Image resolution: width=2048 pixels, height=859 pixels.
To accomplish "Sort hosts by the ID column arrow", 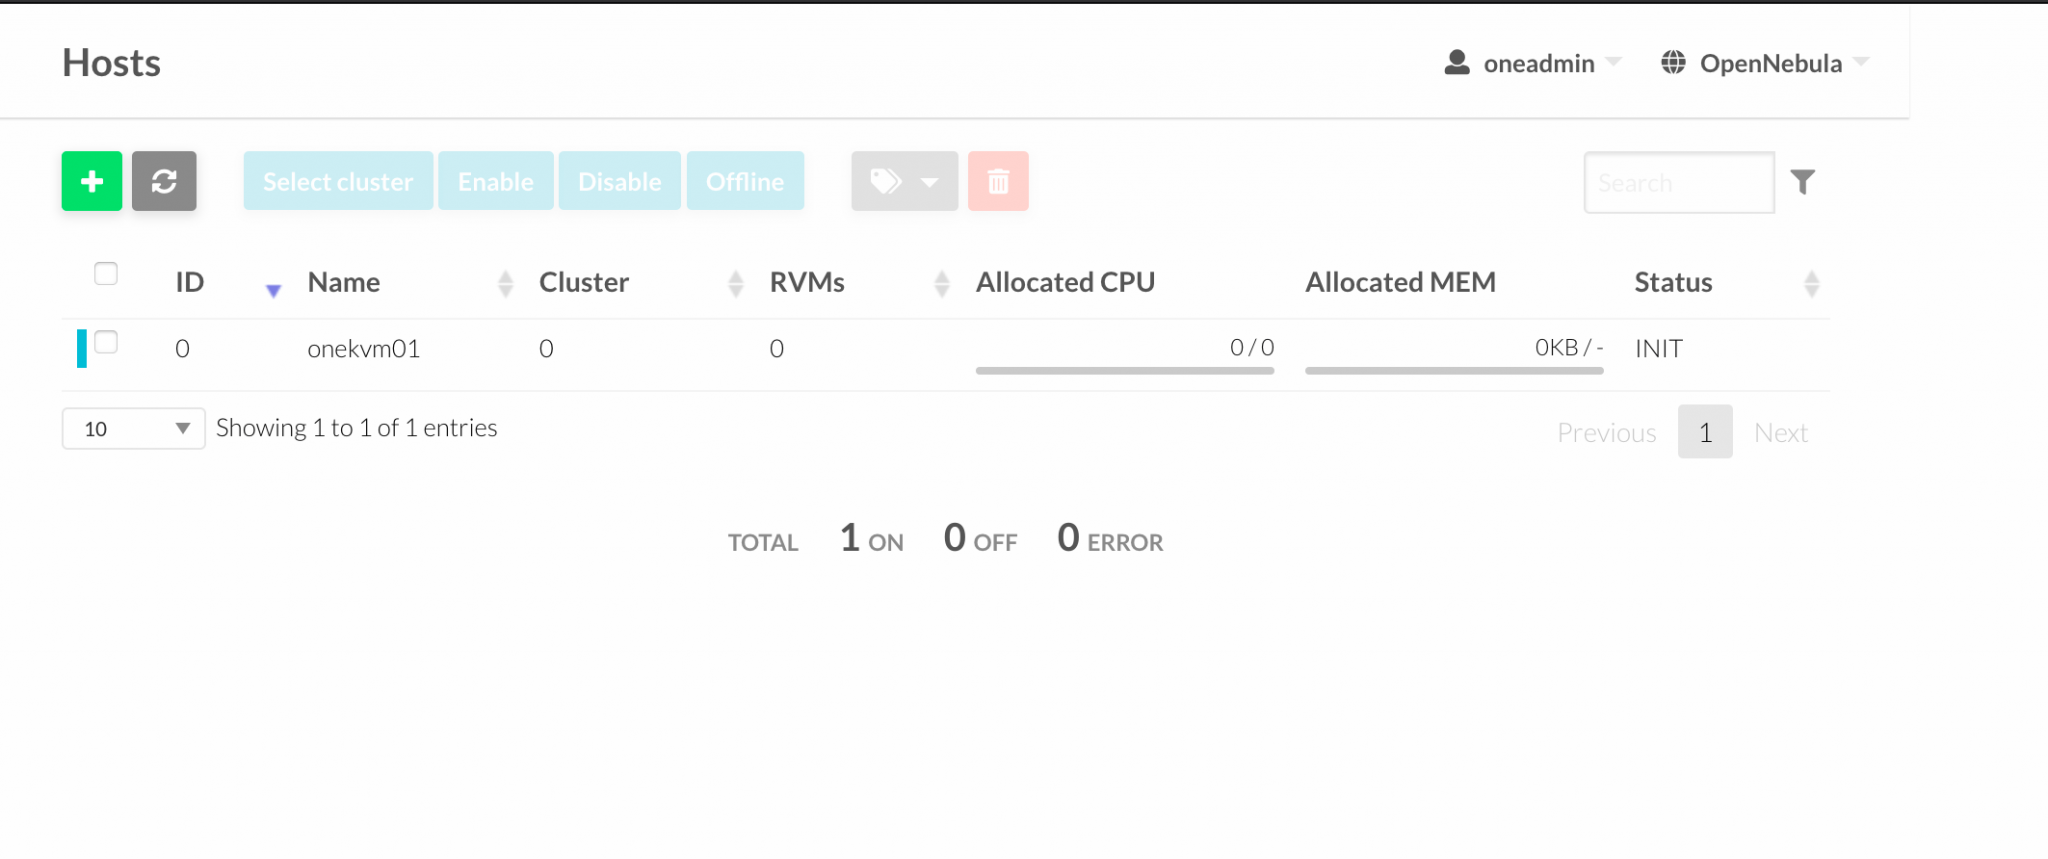I will tap(272, 290).
